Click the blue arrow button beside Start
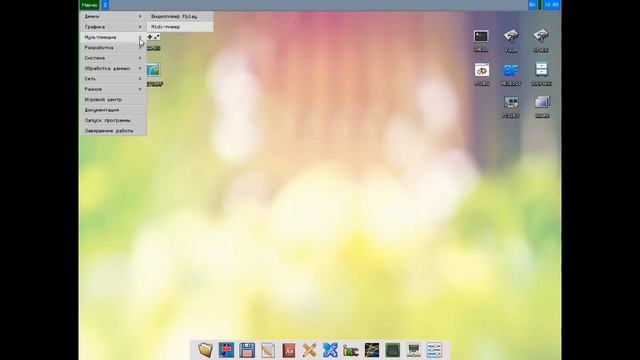Image resolution: width=640 pixels, height=360 pixels. [x=105, y=5]
